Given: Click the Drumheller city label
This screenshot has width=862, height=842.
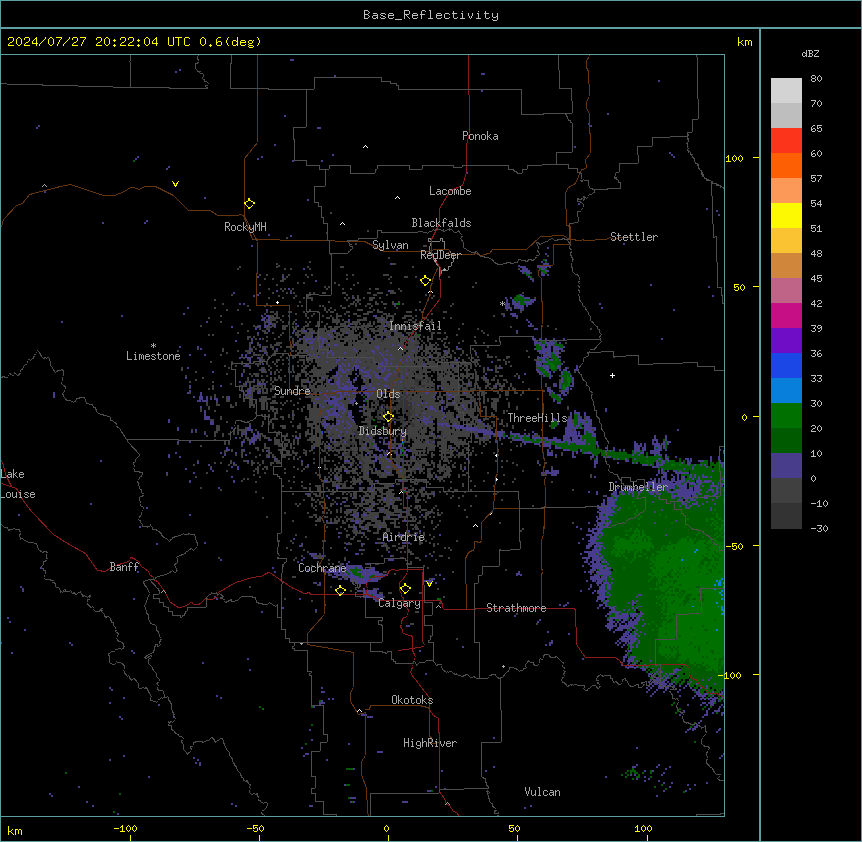Looking at the screenshot, I should [638, 487].
